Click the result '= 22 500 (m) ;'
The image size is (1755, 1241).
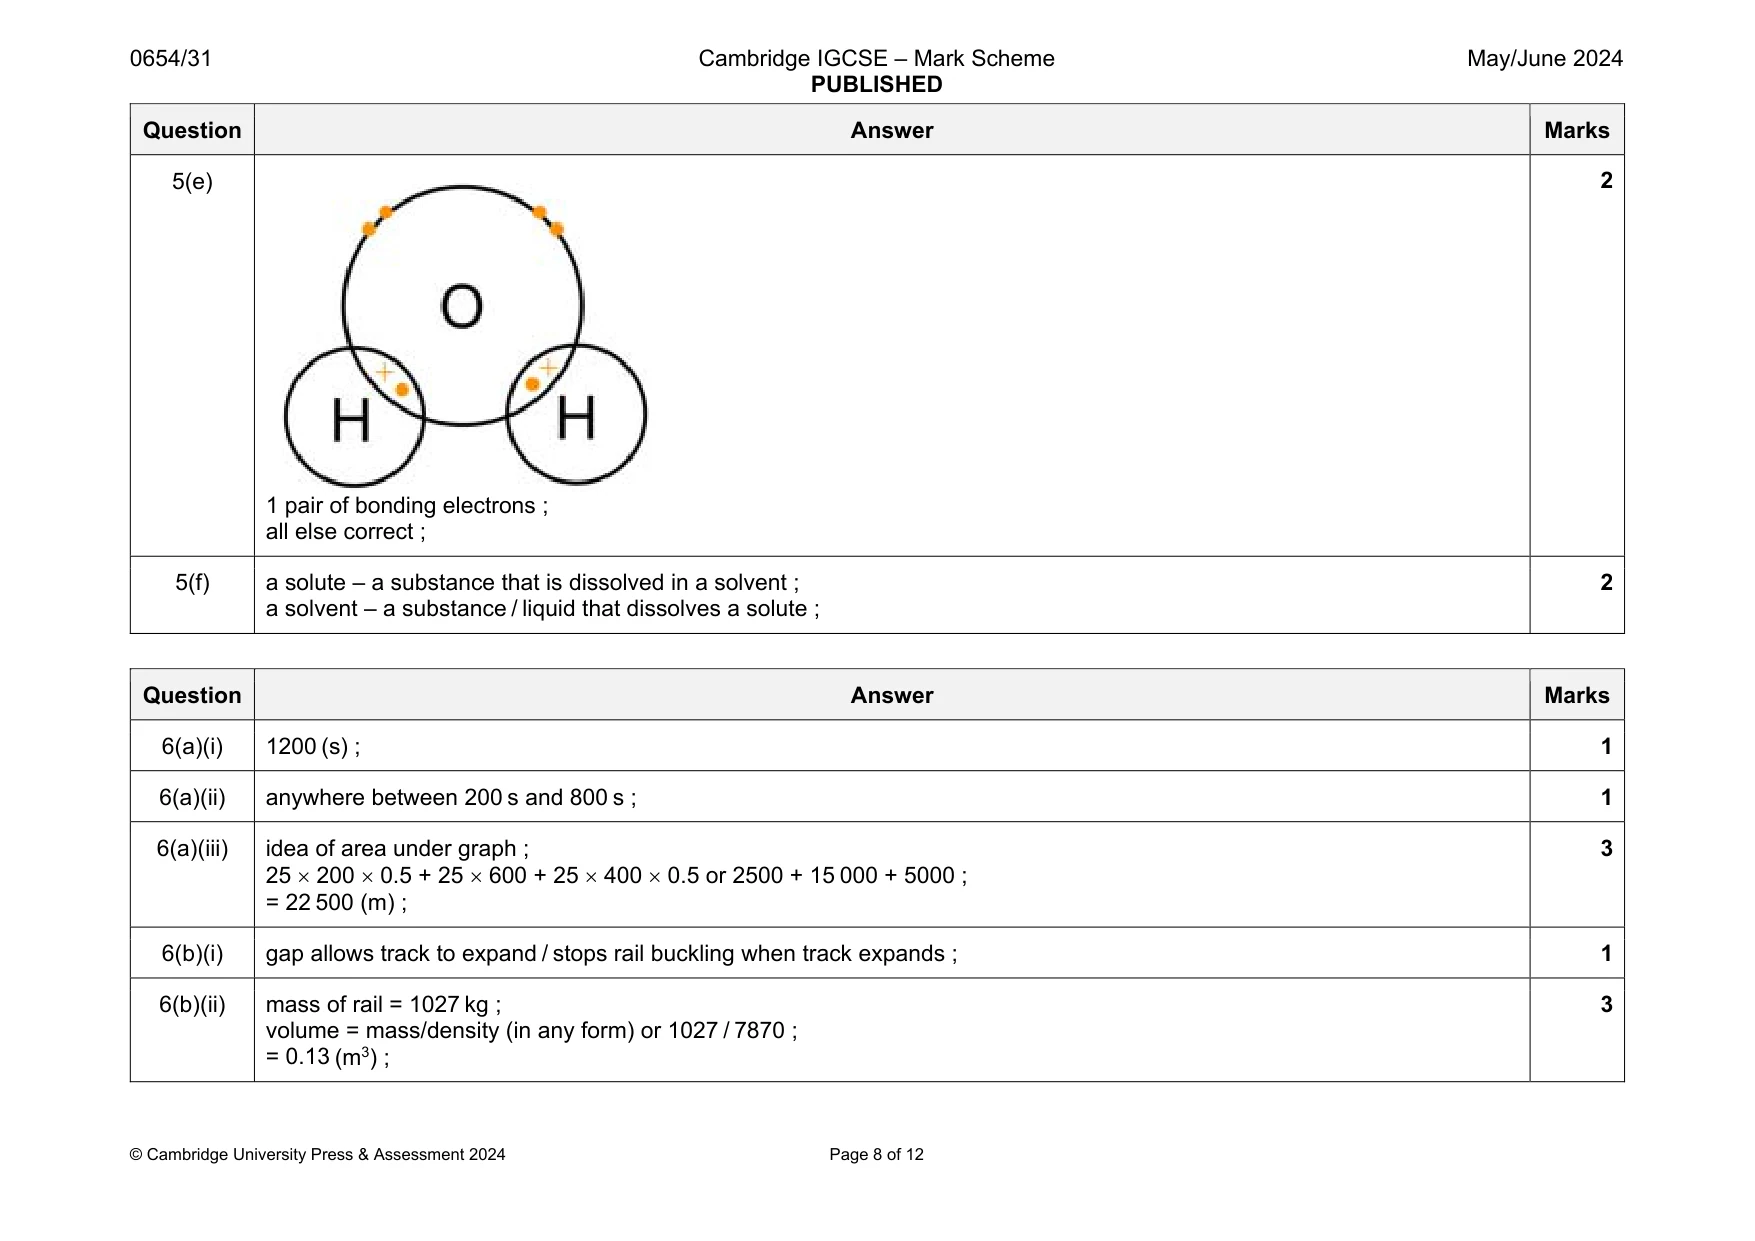(x=336, y=902)
